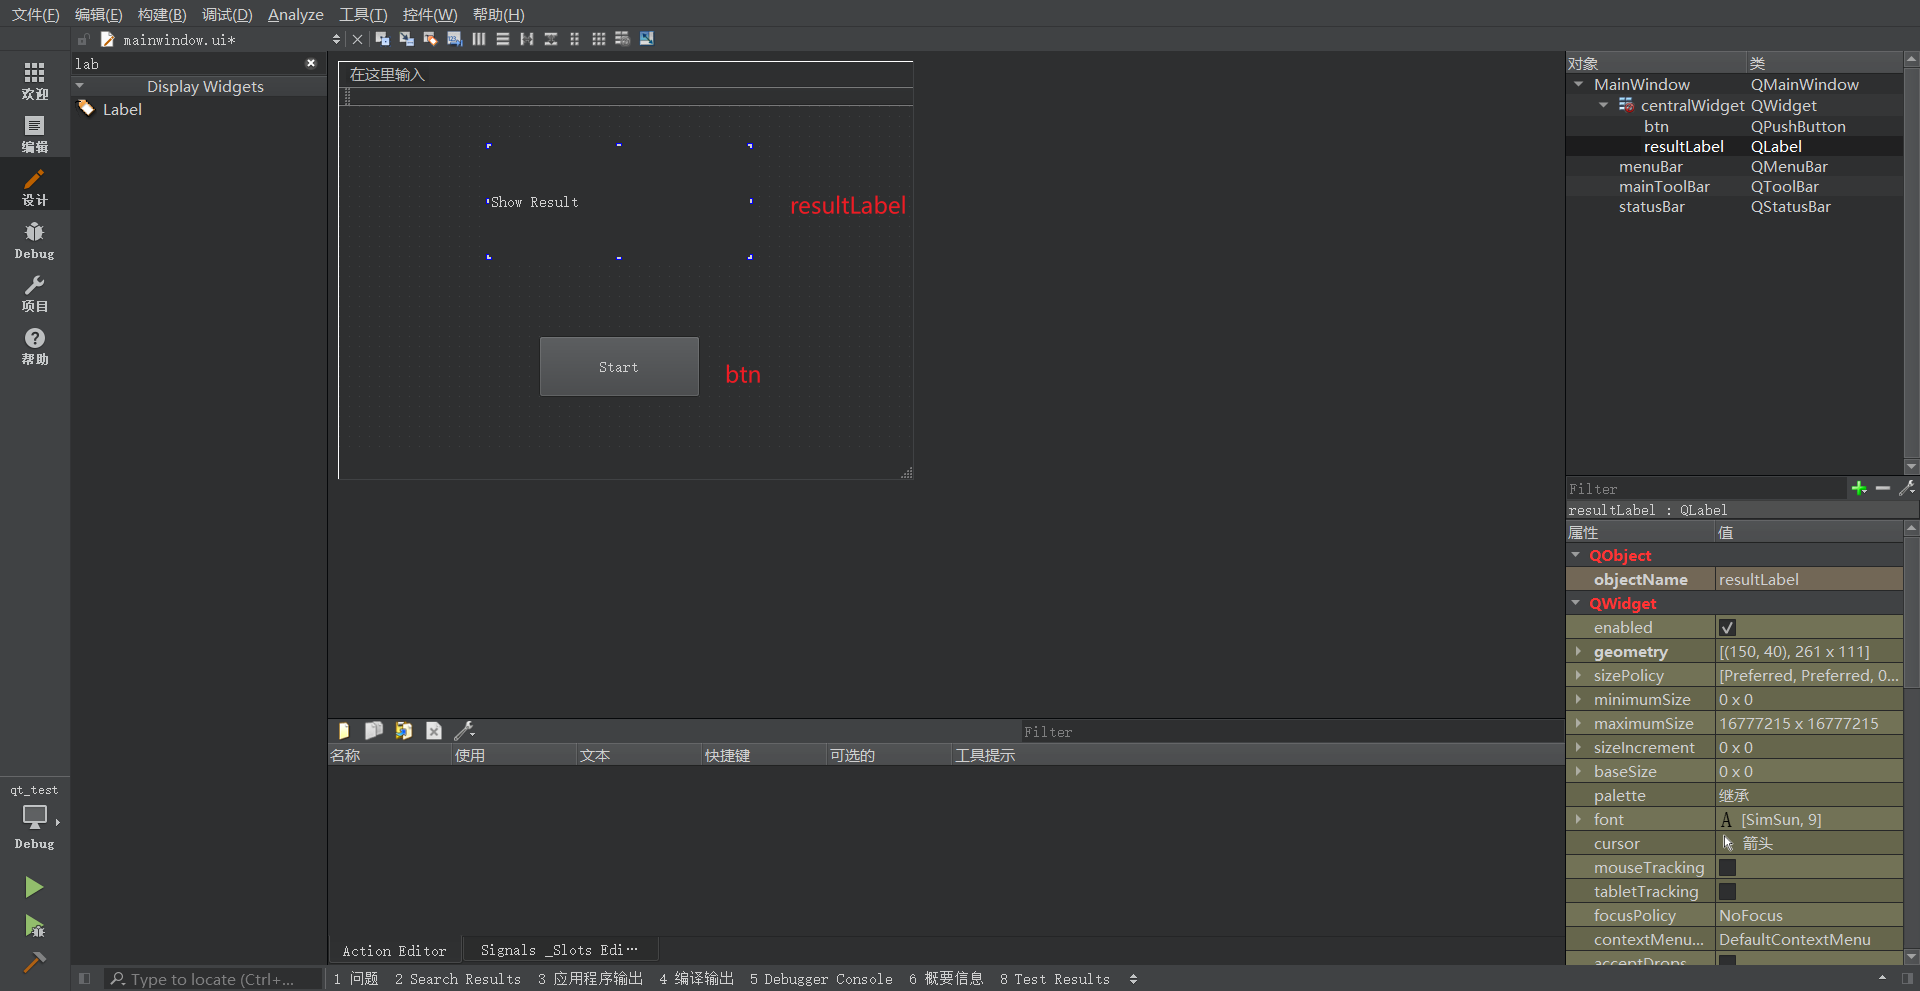
Task: Open the mainwindow.ui document selector dropdown
Action: [x=336, y=40]
